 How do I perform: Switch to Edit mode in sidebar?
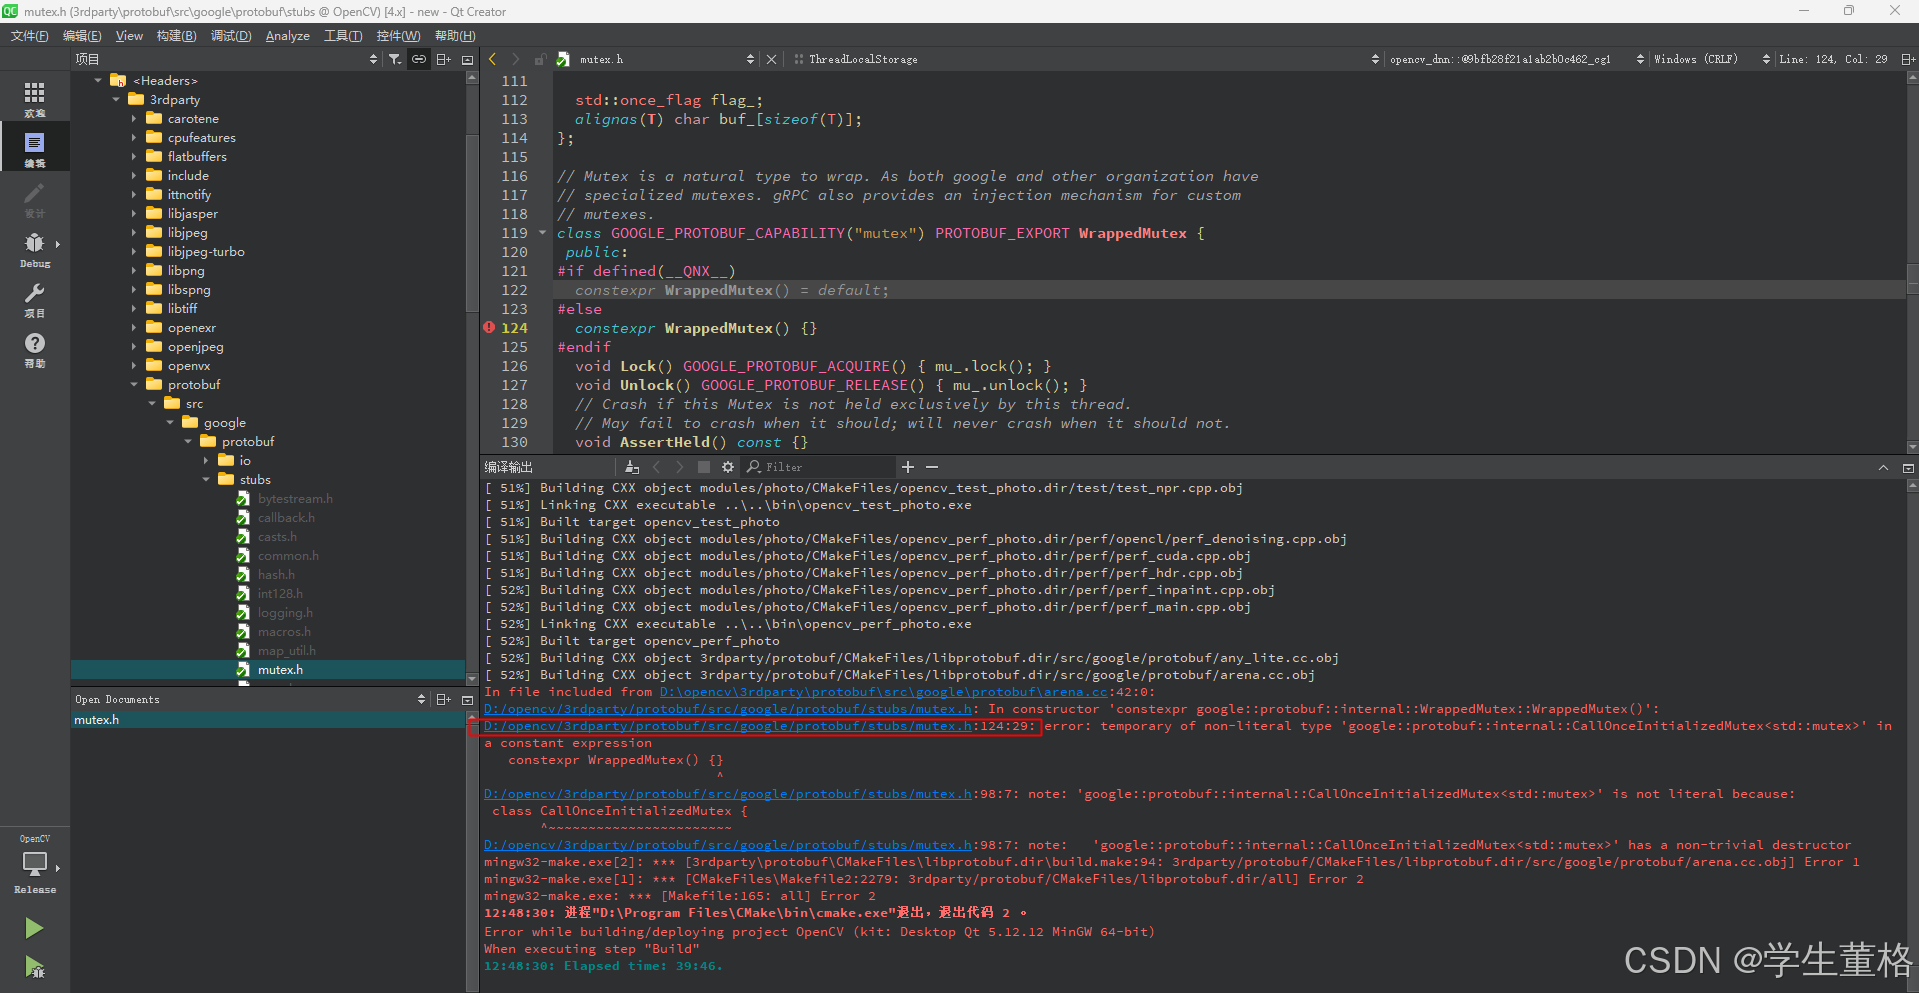(x=35, y=147)
